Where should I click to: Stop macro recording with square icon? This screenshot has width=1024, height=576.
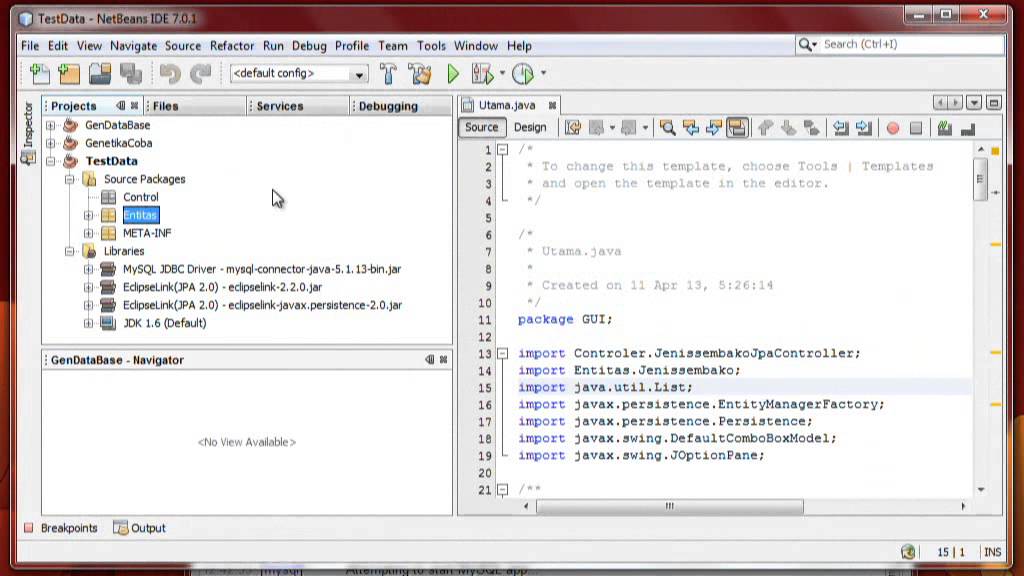916,128
